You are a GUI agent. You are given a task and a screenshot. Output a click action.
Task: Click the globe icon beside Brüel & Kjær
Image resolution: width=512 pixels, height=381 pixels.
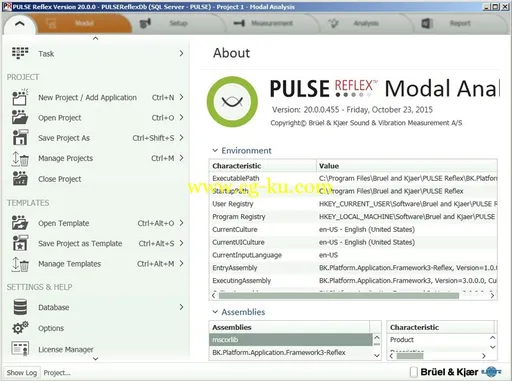pyautogui.click(x=491, y=372)
